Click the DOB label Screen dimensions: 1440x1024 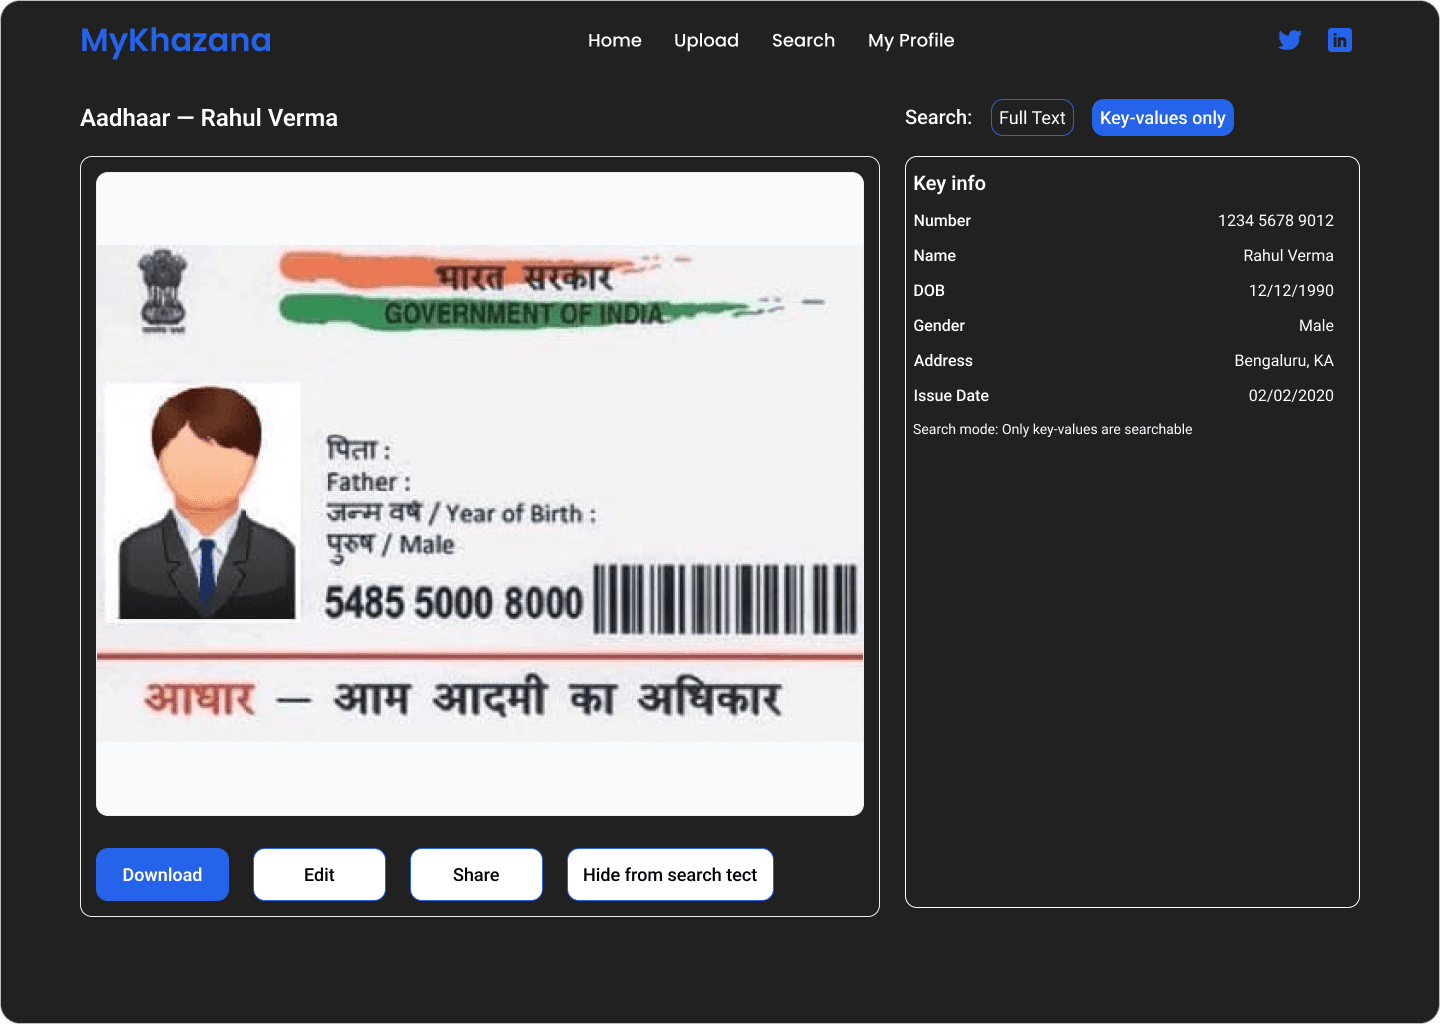click(929, 290)
